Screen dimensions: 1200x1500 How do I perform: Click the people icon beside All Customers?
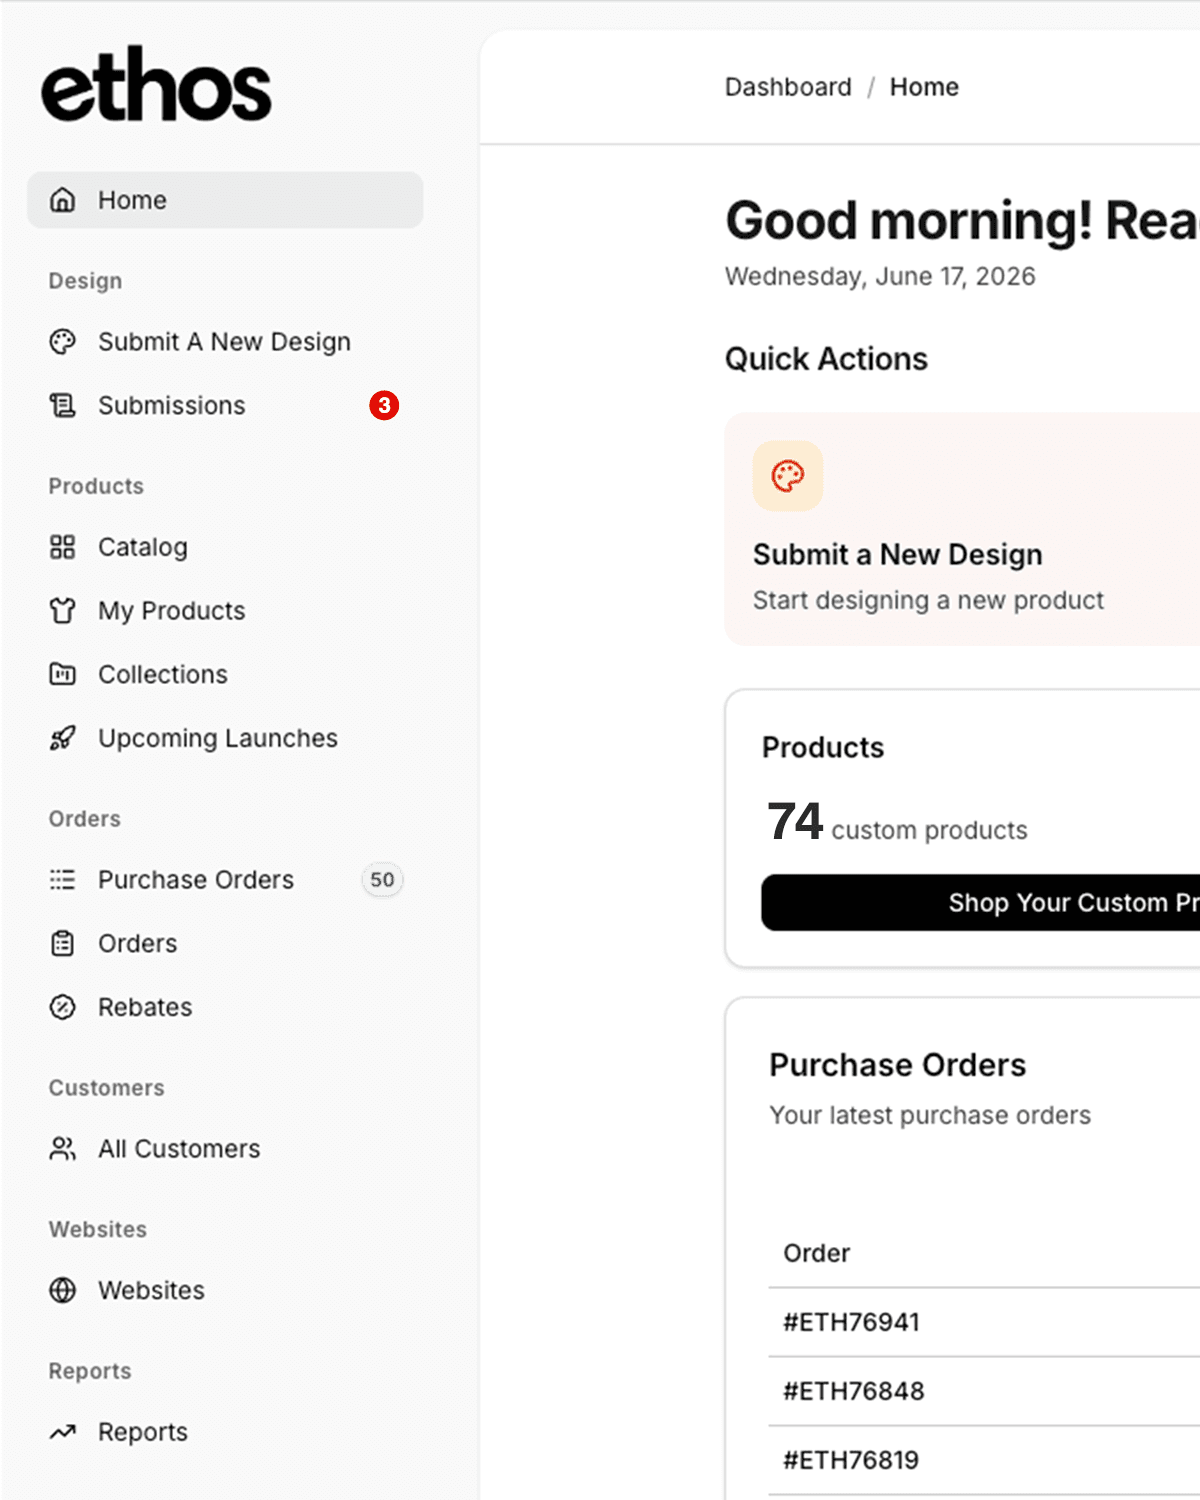(63, 1149)
